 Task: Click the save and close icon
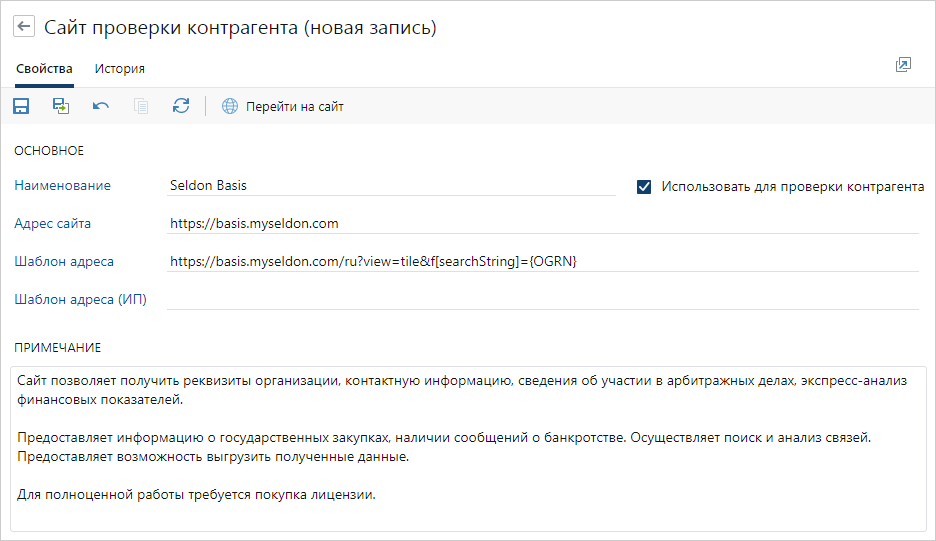point(62,106)
